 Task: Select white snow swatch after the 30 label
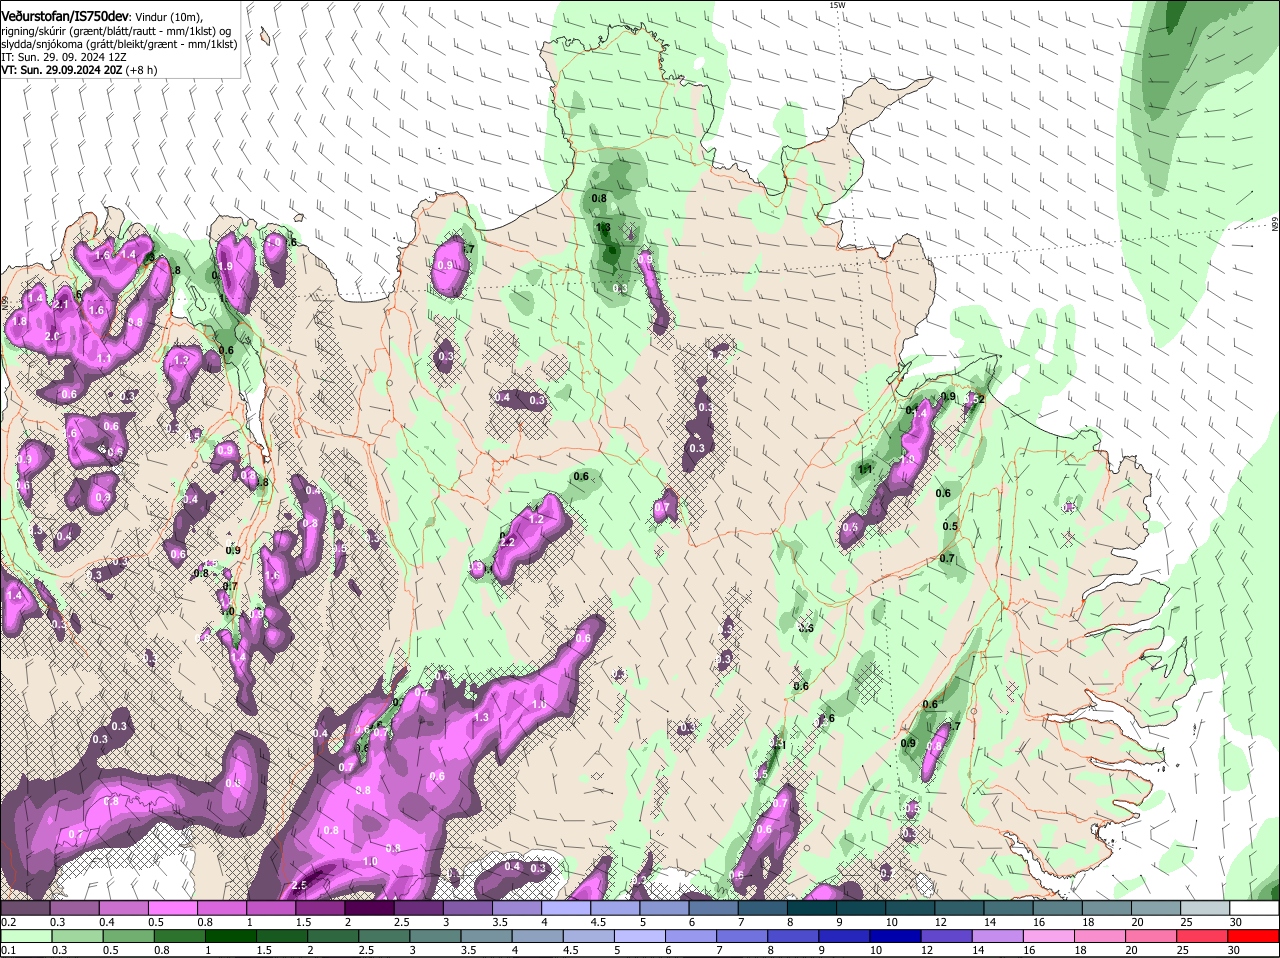[1254, 908]
